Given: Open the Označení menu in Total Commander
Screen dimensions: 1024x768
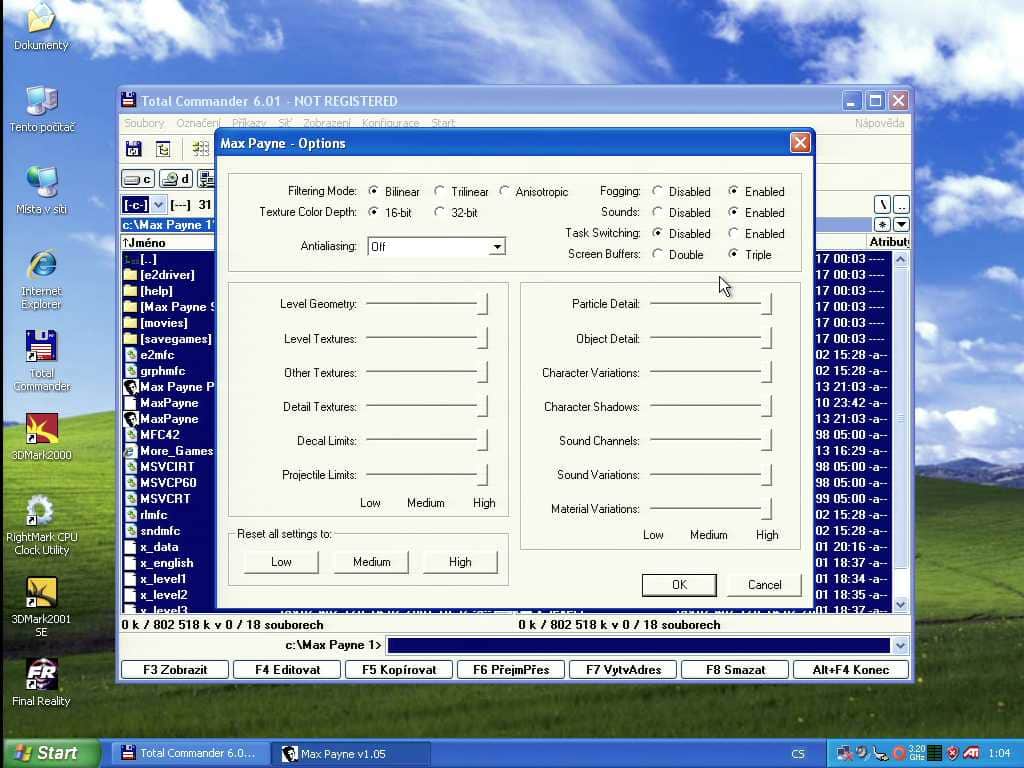Looking at the screenshot, I should pyautogui.click(x=198, y=123).
